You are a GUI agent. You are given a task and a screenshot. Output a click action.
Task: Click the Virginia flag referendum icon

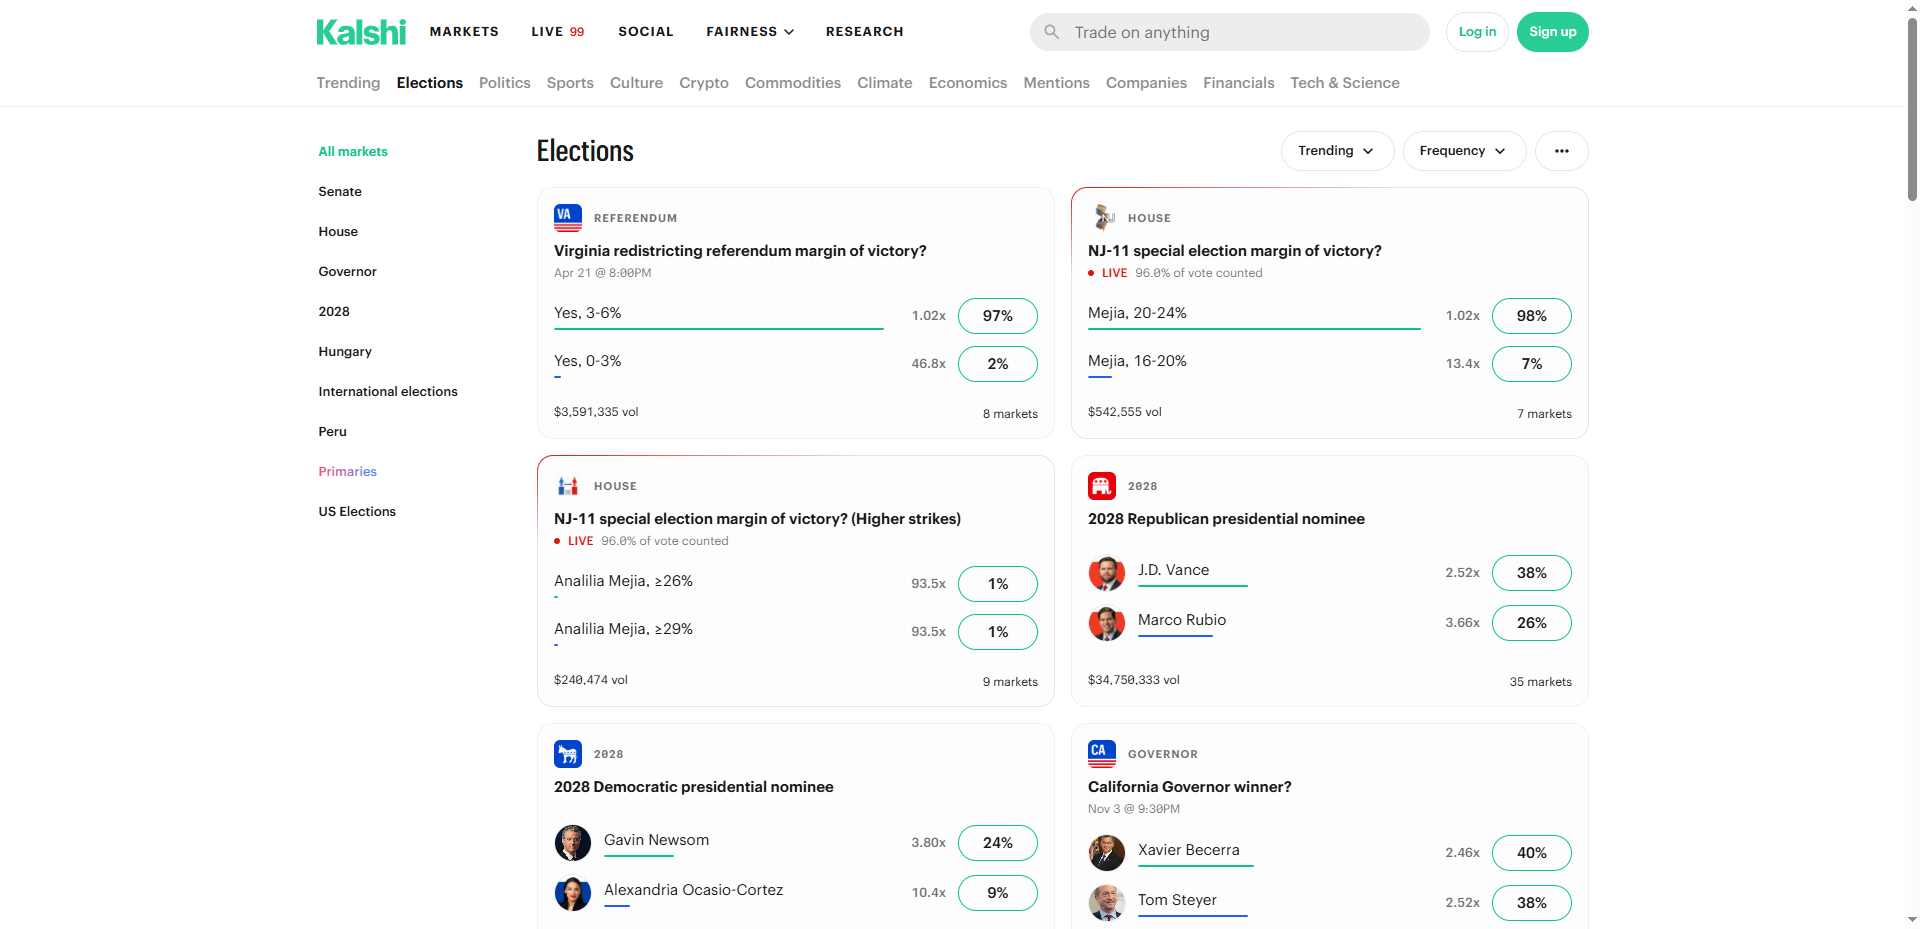tap(568, 218)
